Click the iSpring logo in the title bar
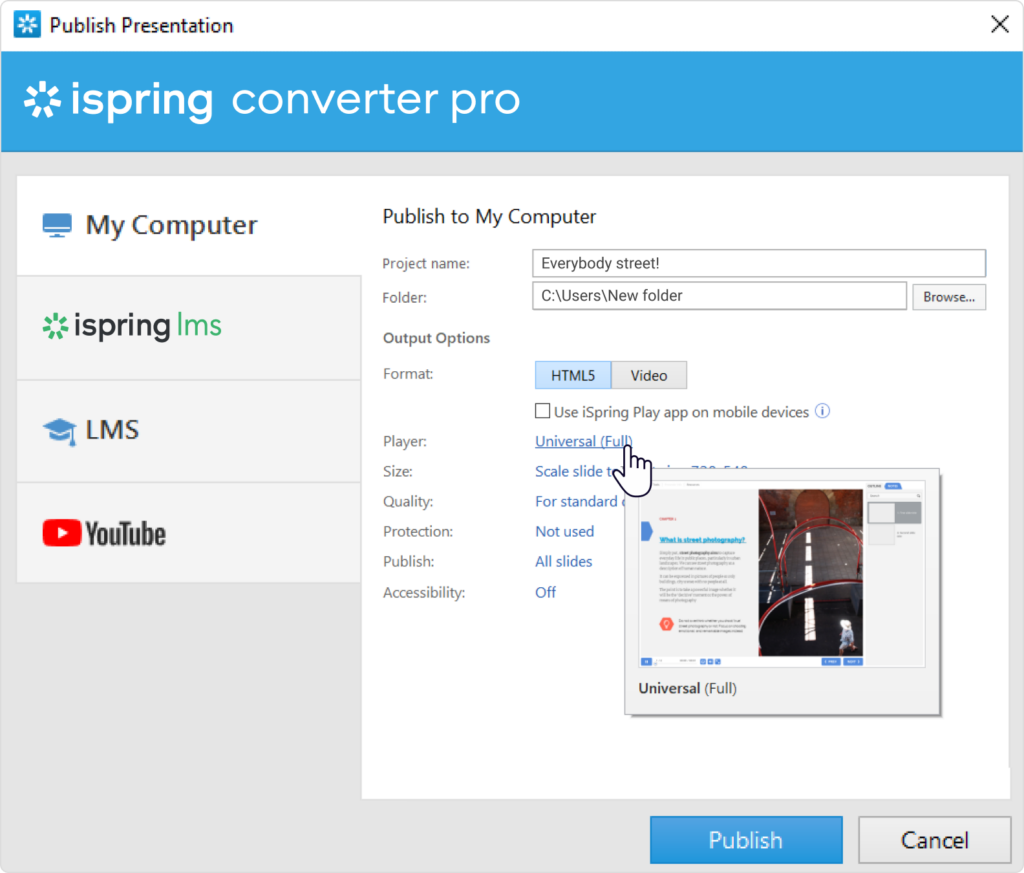This screenshot has width=1024, height=873. (27, 25)
